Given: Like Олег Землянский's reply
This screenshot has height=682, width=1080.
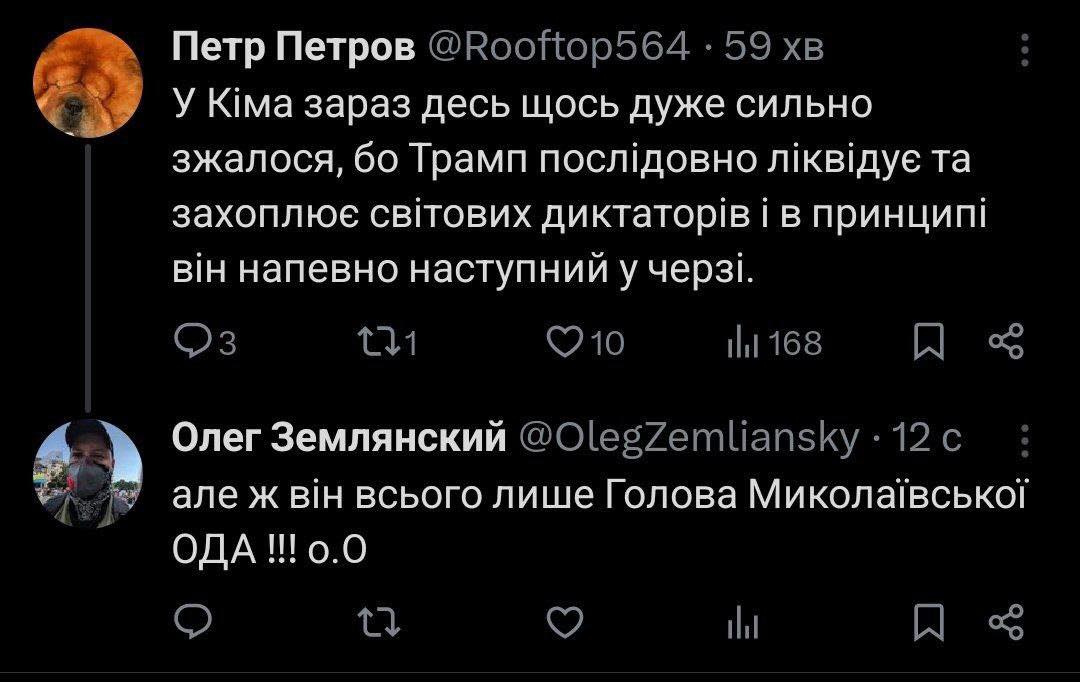Looking at the screenshot, I should tap(566, 624).
